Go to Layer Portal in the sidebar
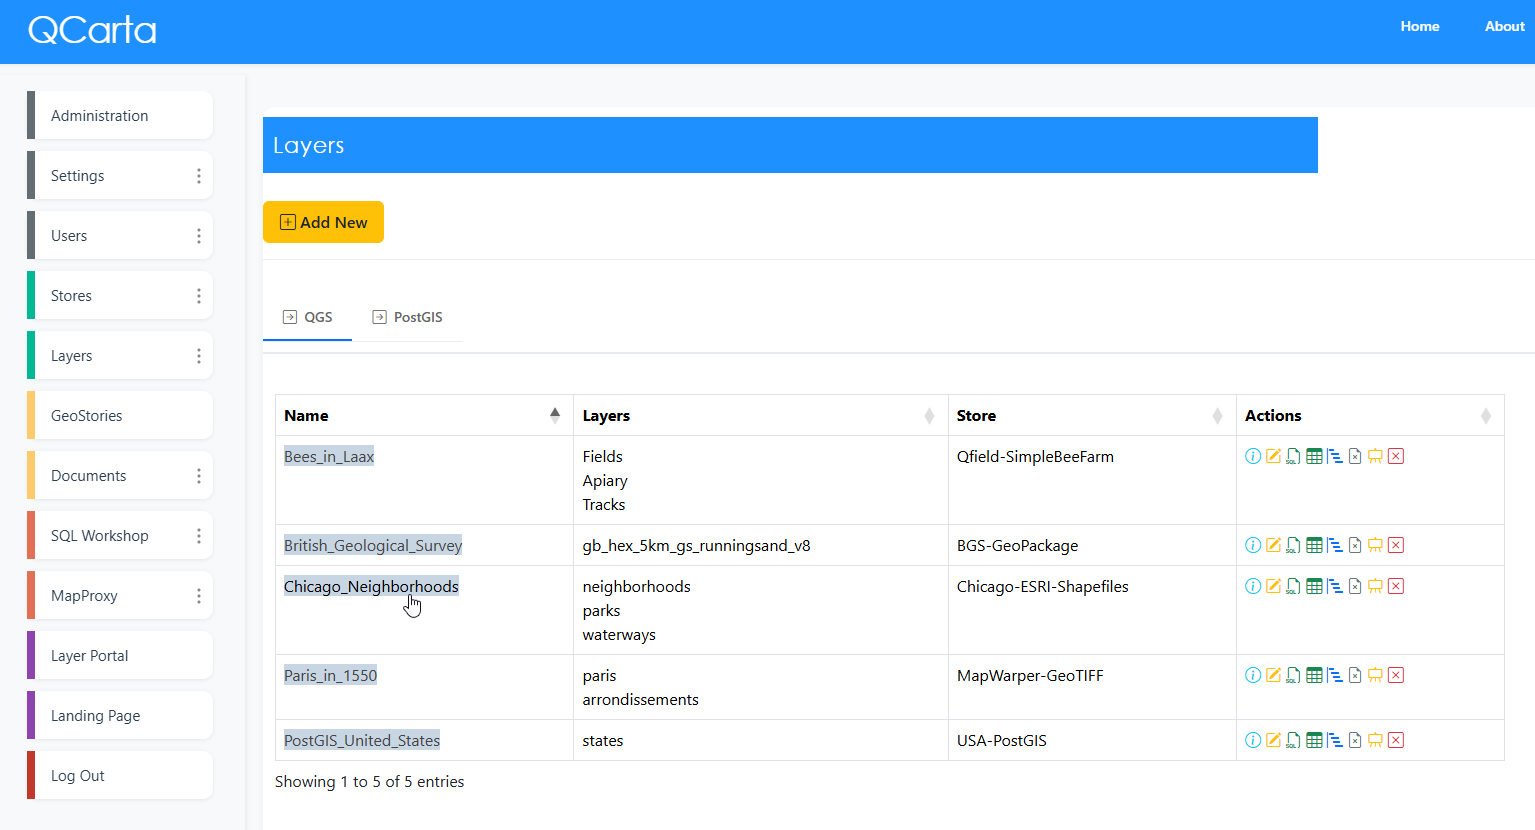This screenshot has width=1535, height=830. pyautogui.click(x=120, y=656)
